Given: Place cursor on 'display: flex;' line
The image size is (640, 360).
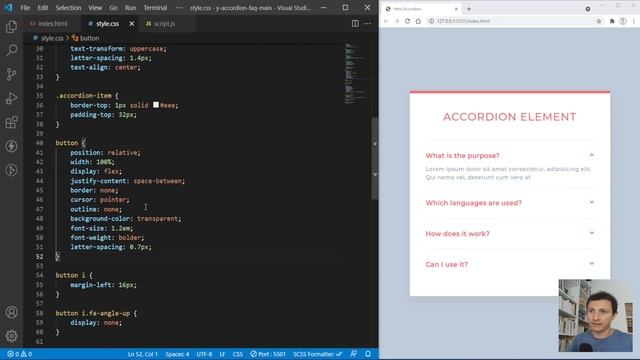Looking at the screenshot, I should 96,171.
